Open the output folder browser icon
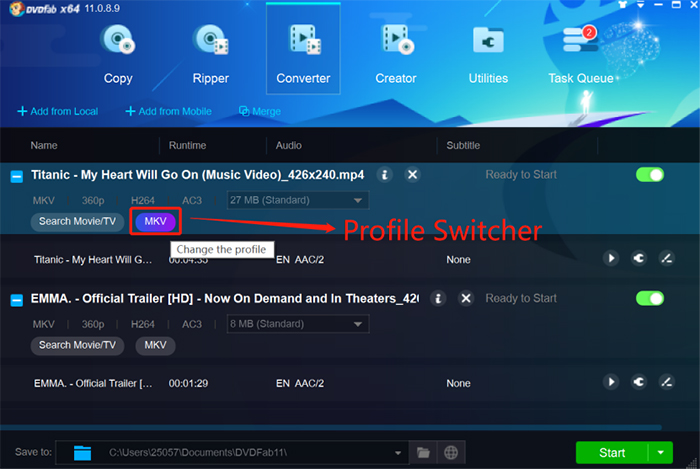Screen dimensions: 700x469 tap(423, 452)
